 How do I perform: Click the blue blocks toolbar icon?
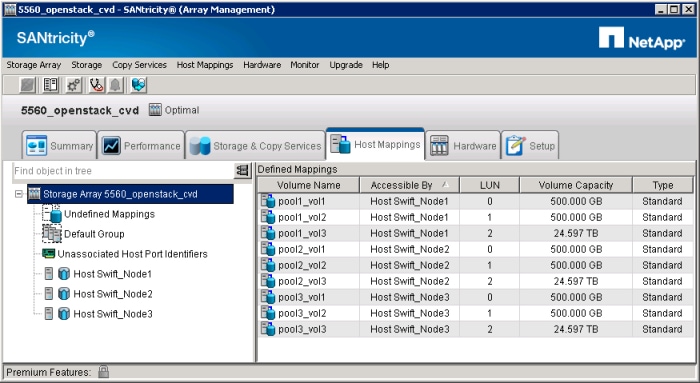click(x=139, y=85)
